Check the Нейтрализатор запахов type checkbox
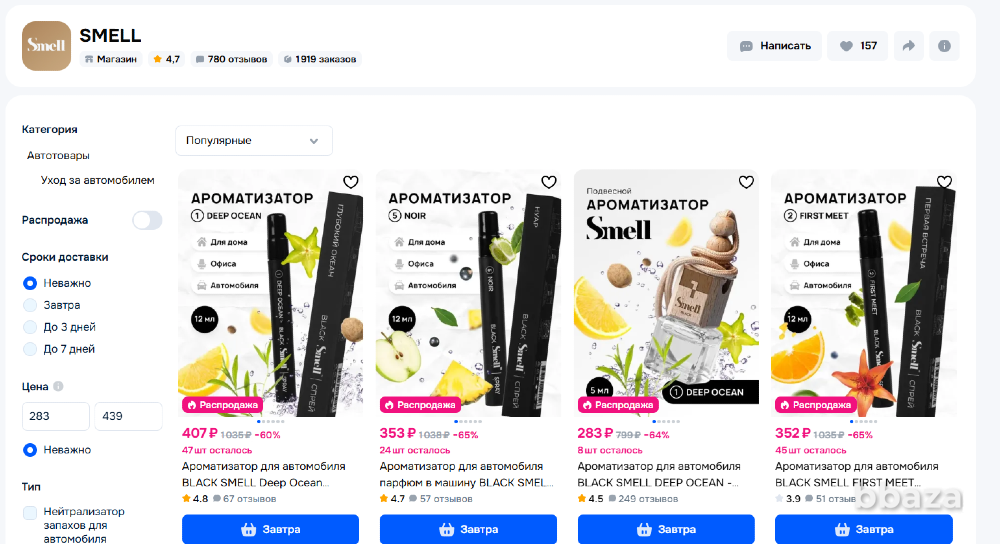The height and width of the screenshot is (544, 1000). coord(30,513)
